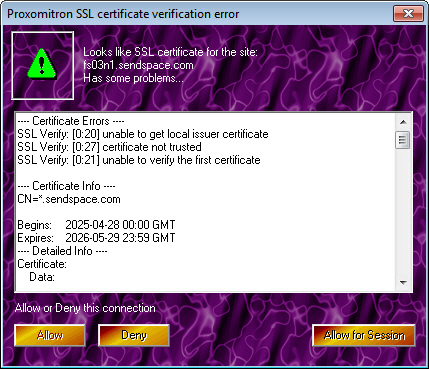Click the 'Certificate Errors' header line
Viewport: 429px width, 369px height.
point(71,121)
